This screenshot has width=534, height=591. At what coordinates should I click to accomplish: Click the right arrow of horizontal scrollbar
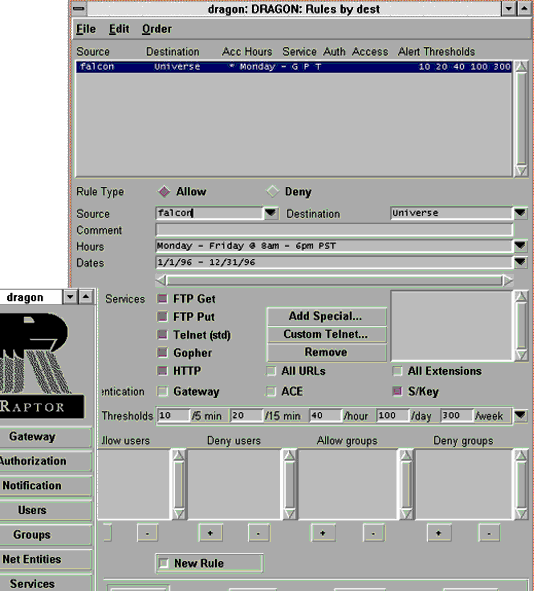point(507,280)
